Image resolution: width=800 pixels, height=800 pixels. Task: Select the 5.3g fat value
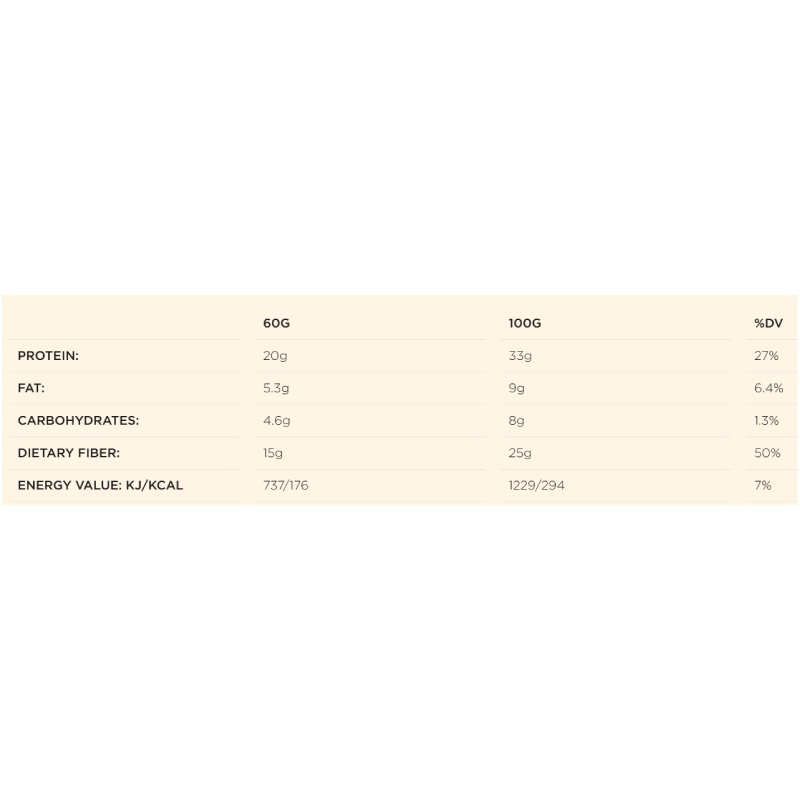277,388
